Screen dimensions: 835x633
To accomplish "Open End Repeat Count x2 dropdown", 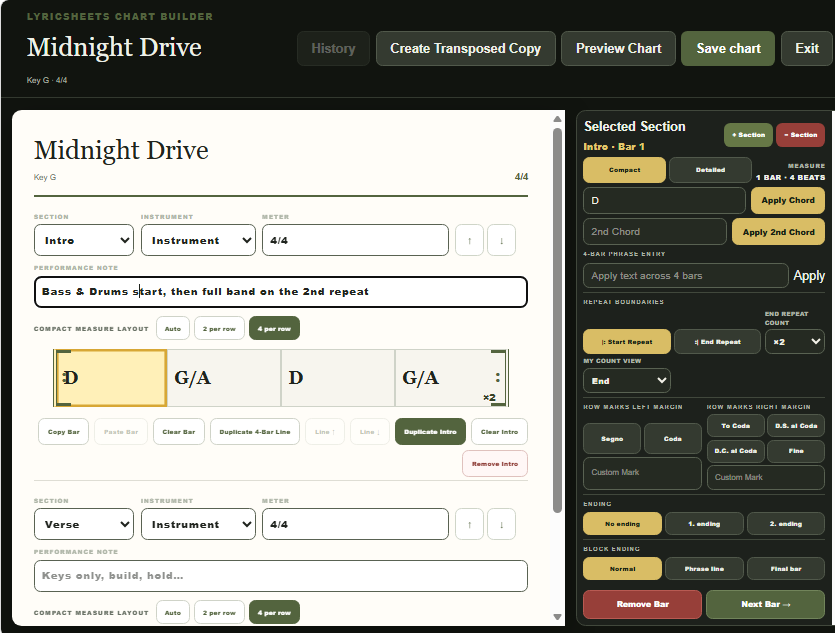I will point(795,342).
